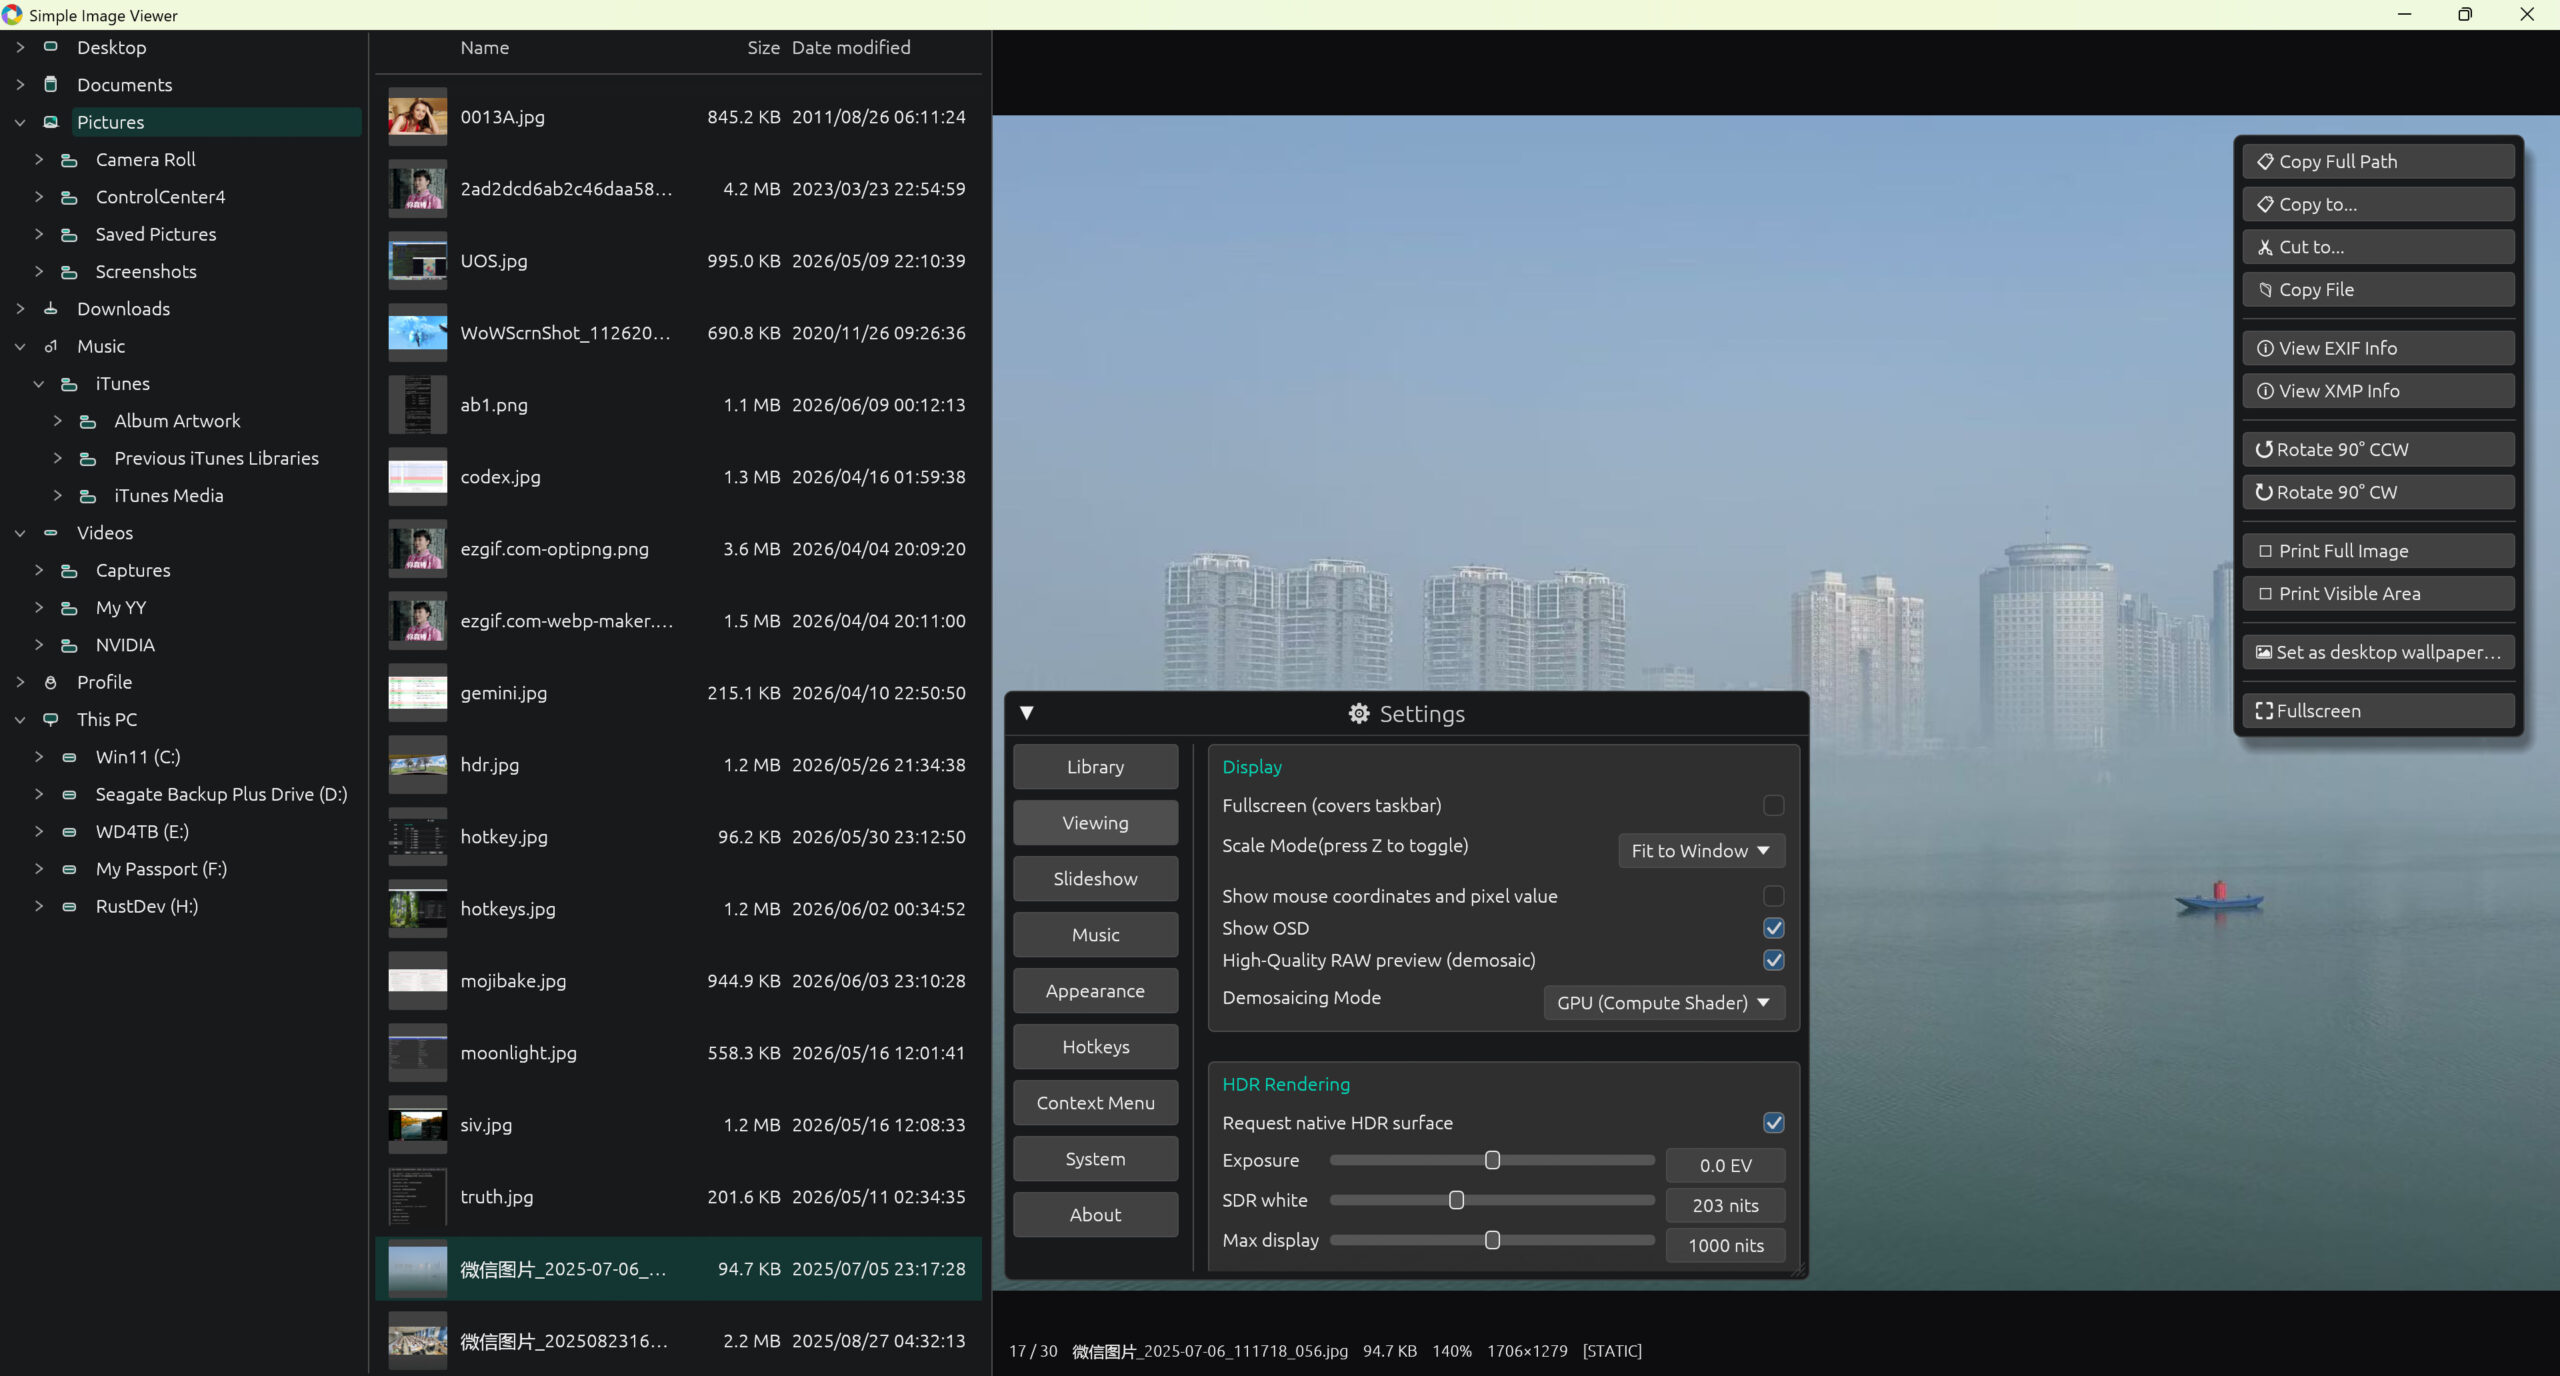Click the Fullscreen corners icon

pyautogui.click(x=2264, y=711)
